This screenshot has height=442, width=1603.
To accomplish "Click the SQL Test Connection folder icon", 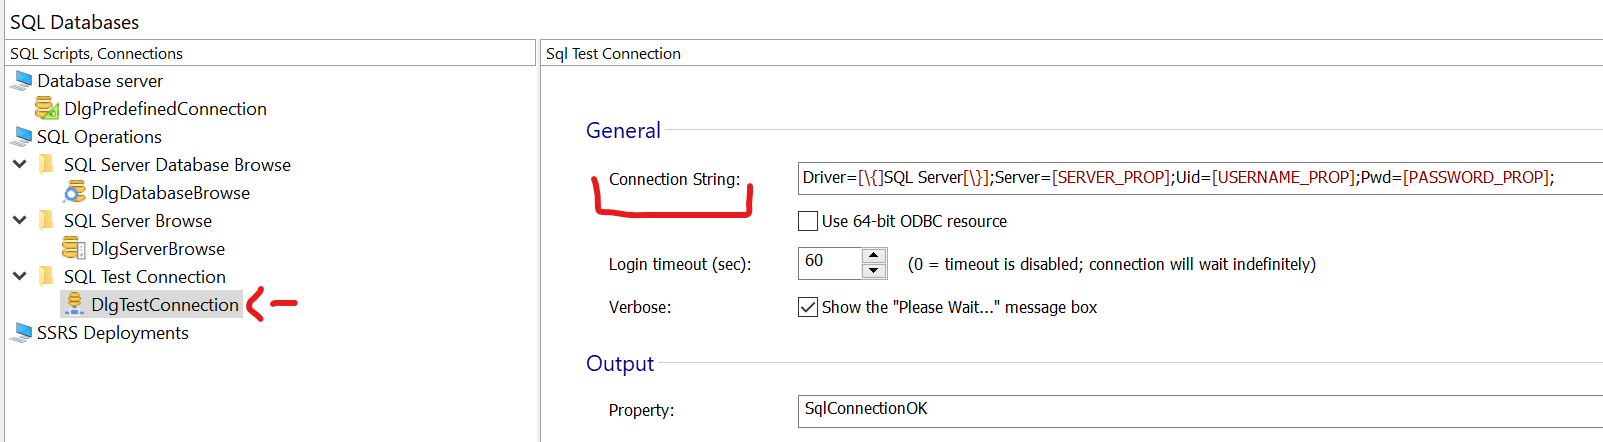I will pyautogui.click(x=46, y=276).
